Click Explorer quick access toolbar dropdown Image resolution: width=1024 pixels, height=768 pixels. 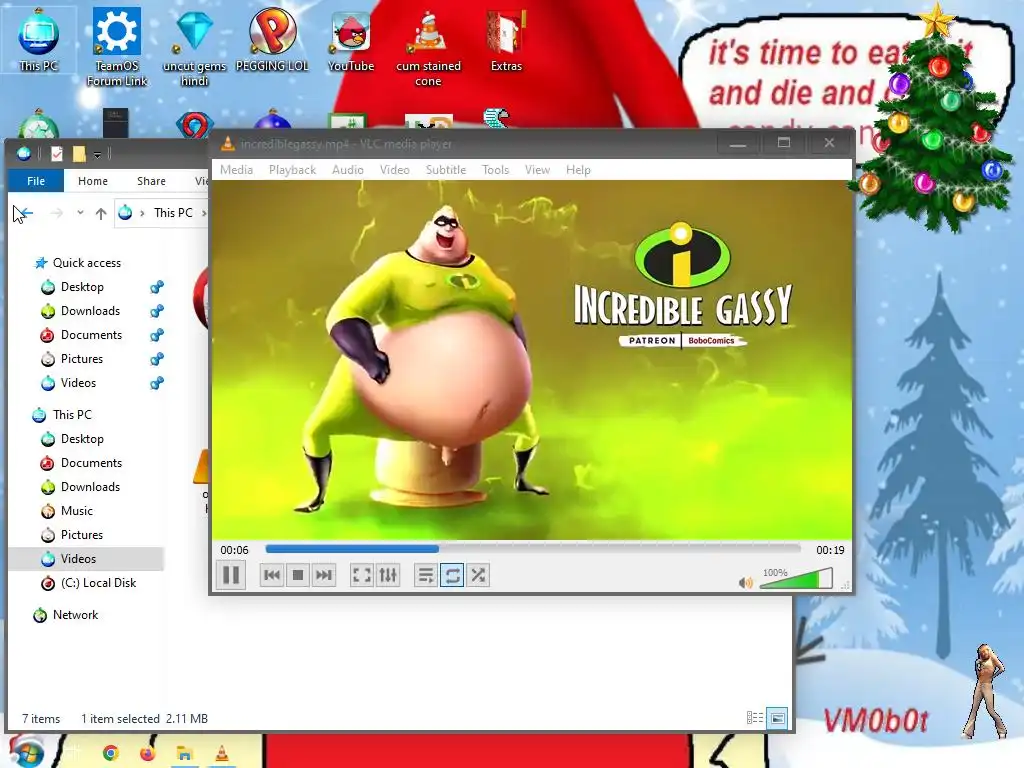tap(97, 154)
